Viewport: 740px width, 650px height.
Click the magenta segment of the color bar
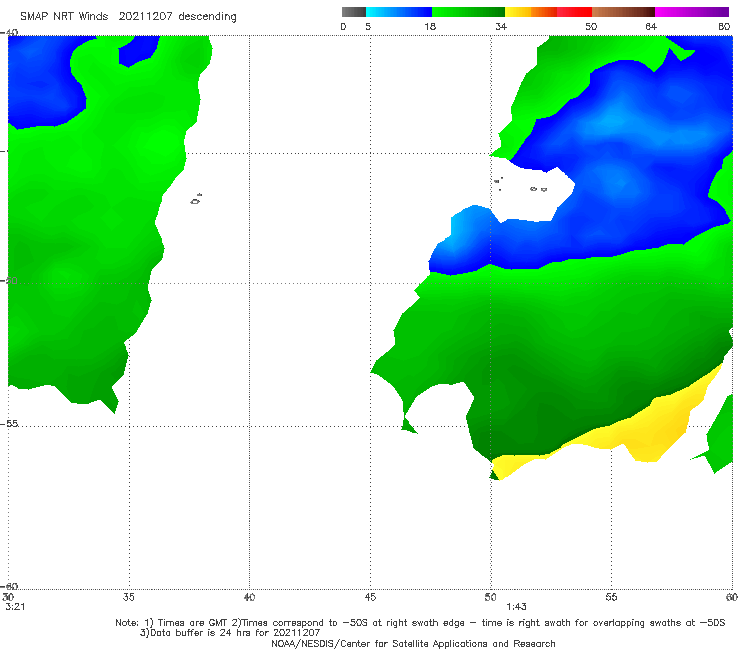(692, 12)
